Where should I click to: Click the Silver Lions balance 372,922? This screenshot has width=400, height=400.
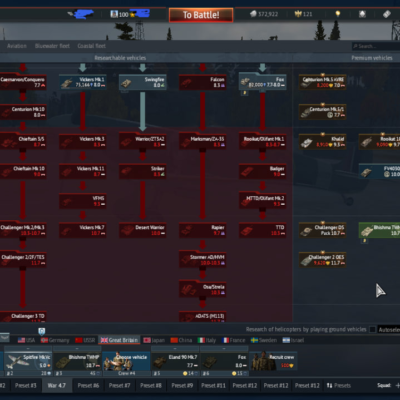coord(264,14)
